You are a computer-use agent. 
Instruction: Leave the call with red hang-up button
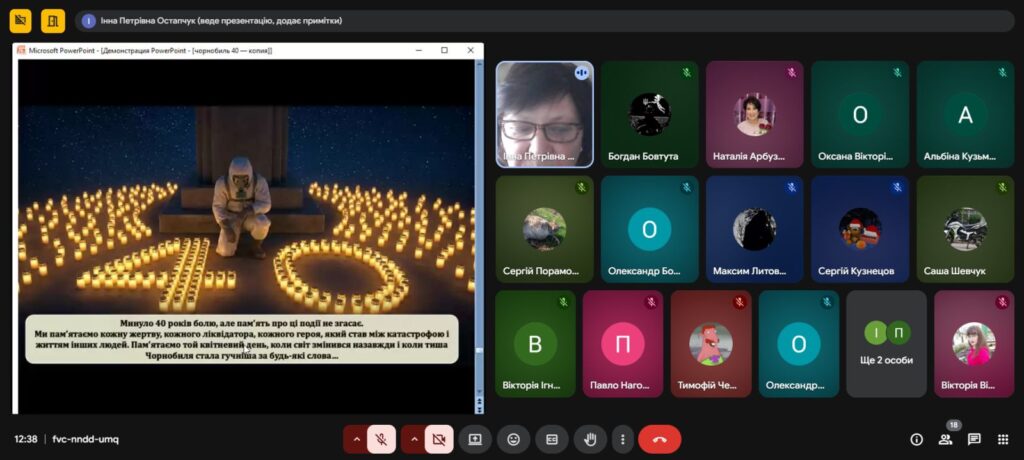point(659,439)
